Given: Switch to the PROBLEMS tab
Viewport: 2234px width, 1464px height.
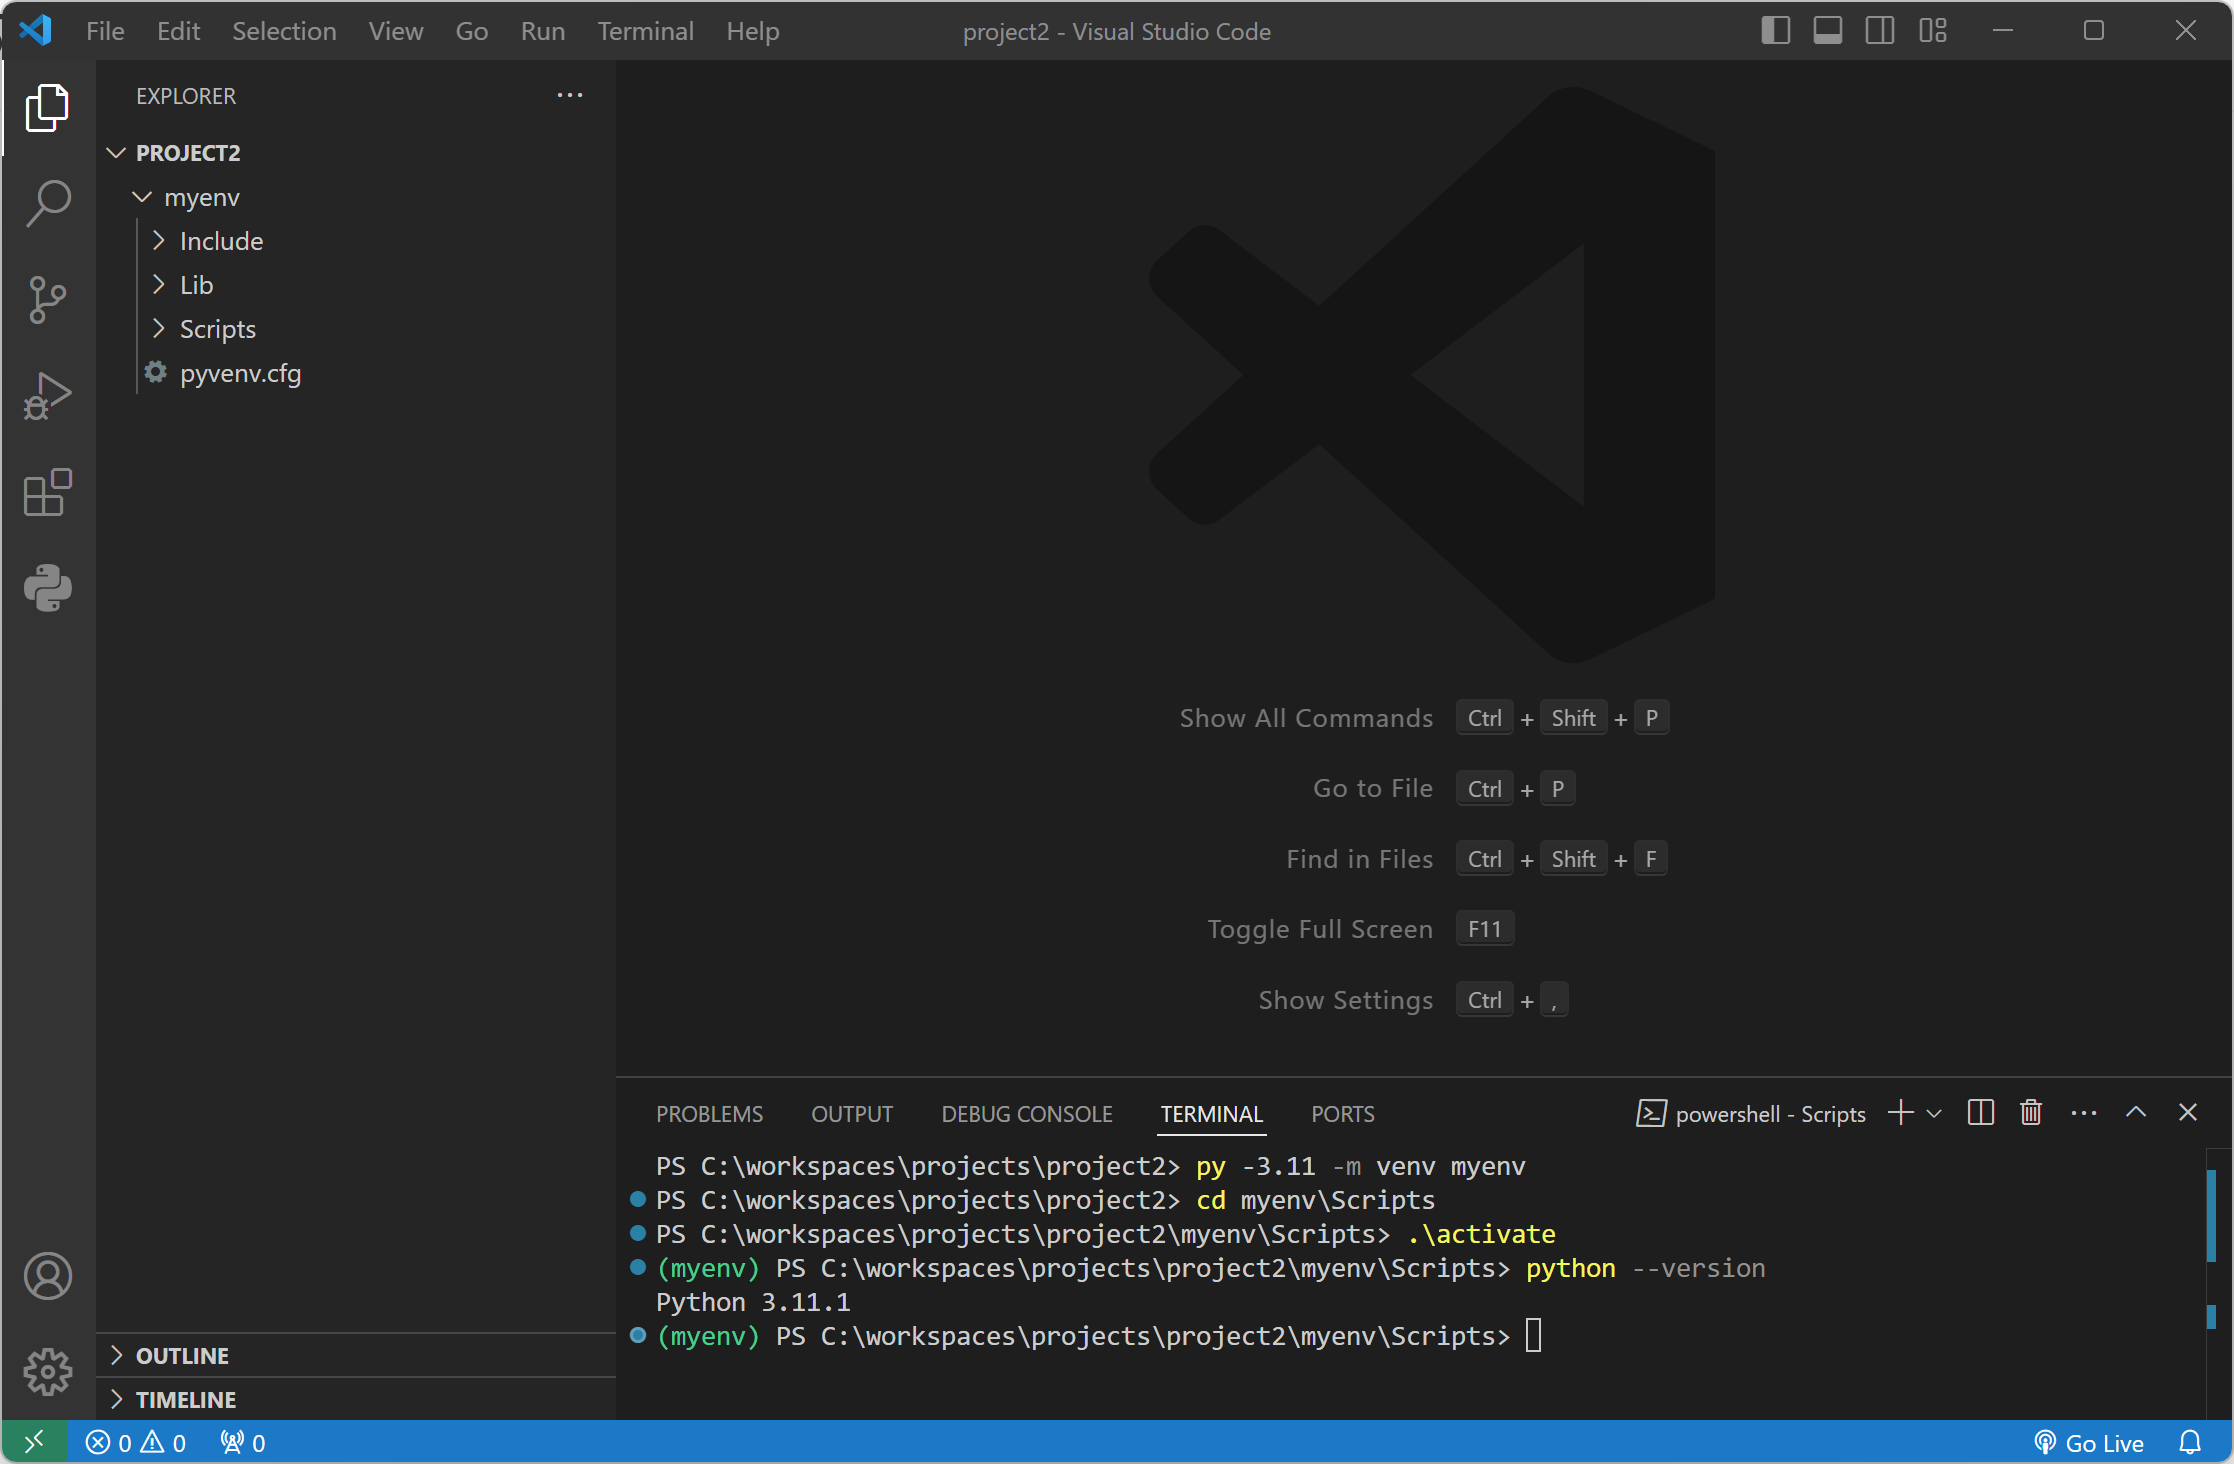Looking at the screenshot, I should point(709,1114).
